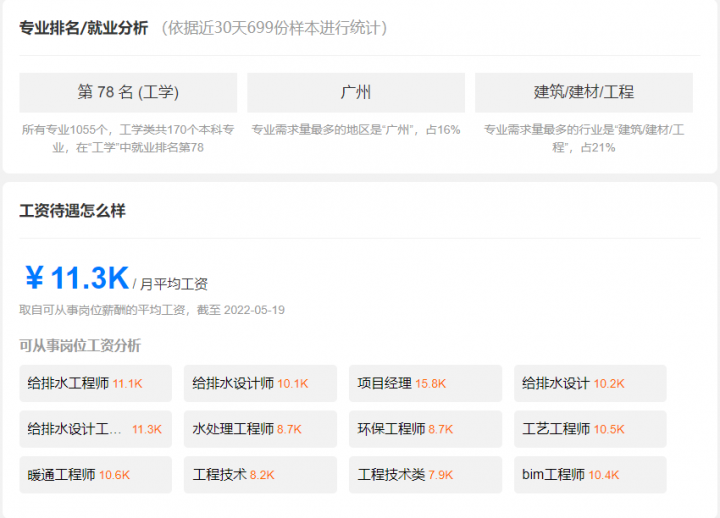Click the 专业排名/就业分析 heading

(x=84, y=28)
